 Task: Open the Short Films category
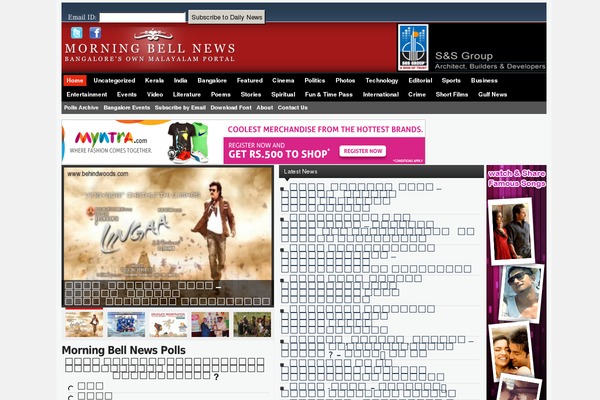[x=452, y=95]
